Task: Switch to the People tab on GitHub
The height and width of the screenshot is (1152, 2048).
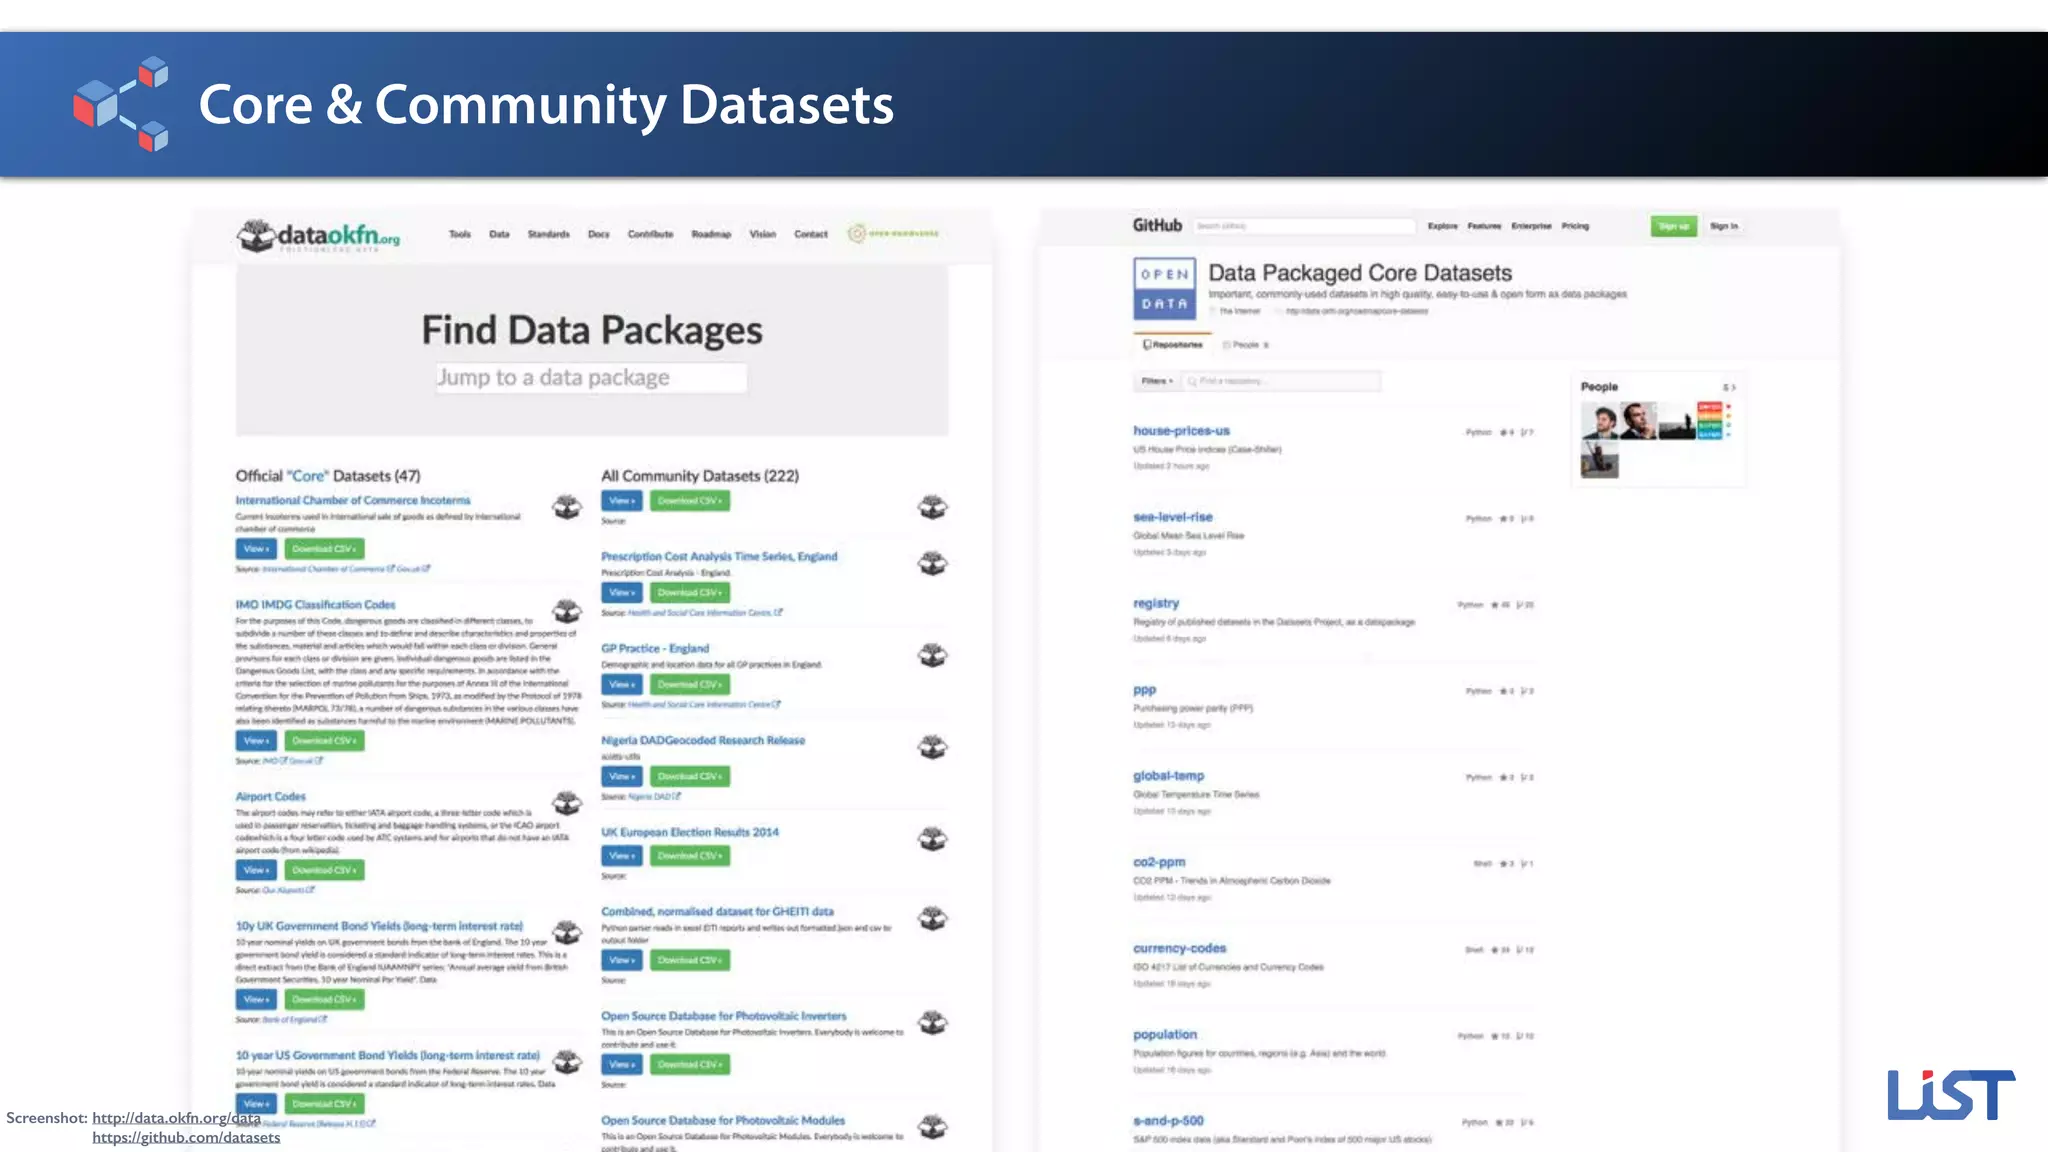Action: 1245,345
